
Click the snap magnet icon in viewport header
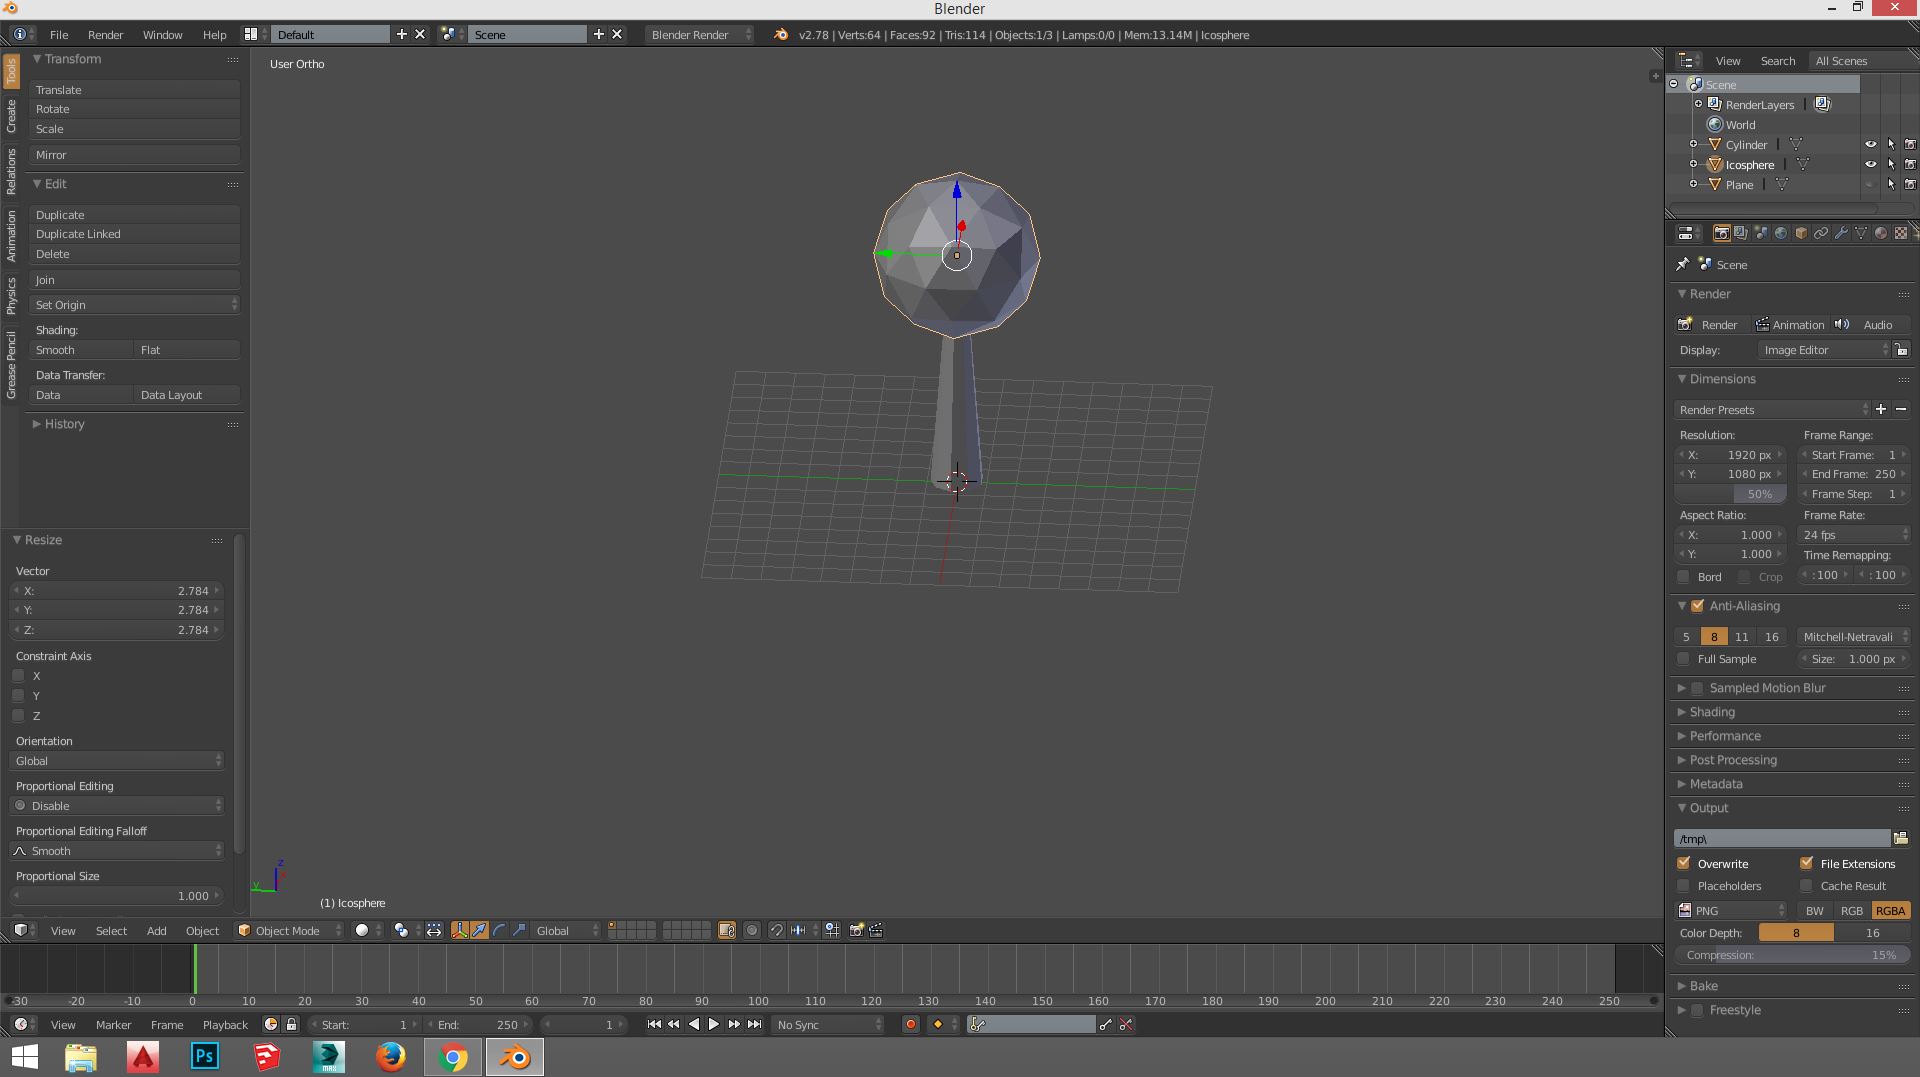(776, 930)
